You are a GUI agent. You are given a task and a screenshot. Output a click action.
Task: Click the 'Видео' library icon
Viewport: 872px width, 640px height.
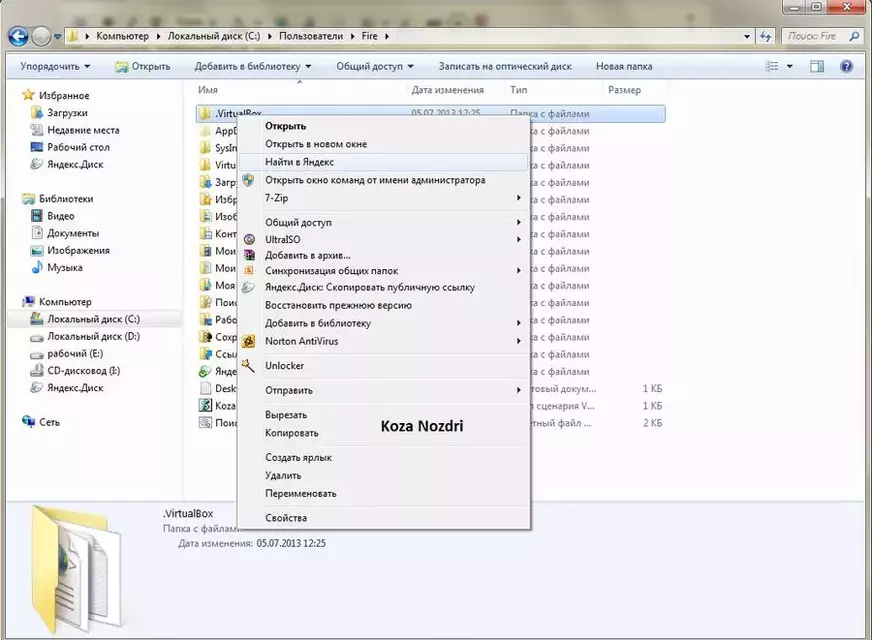pyautogui.click(x=37, y=216)
